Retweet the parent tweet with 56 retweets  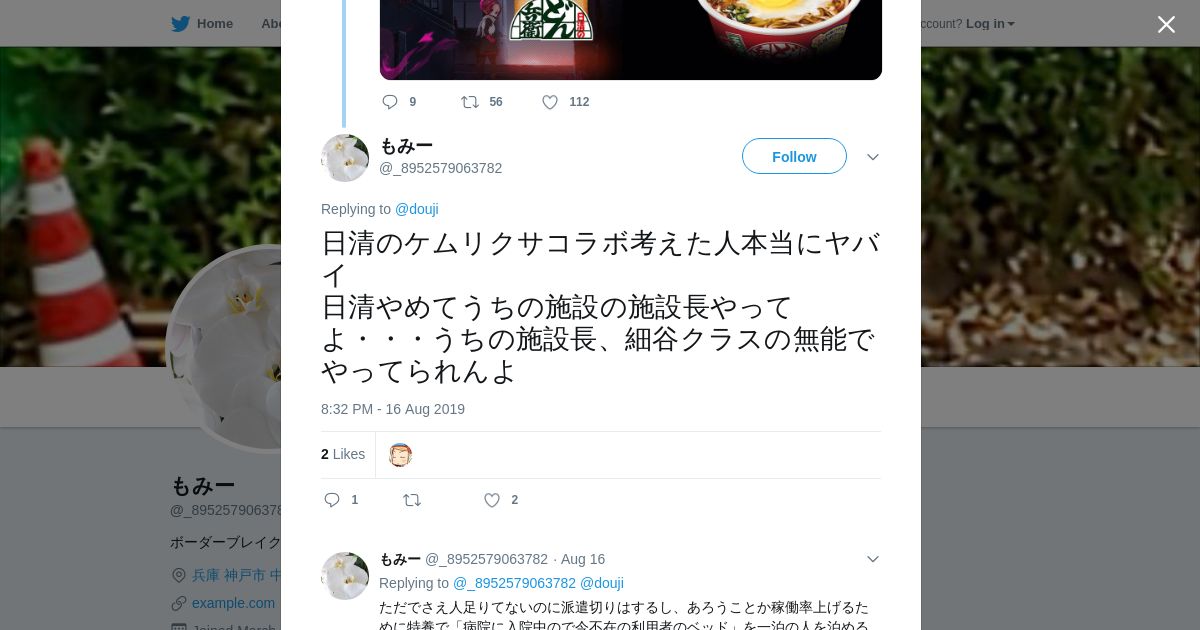pos(470,102)
